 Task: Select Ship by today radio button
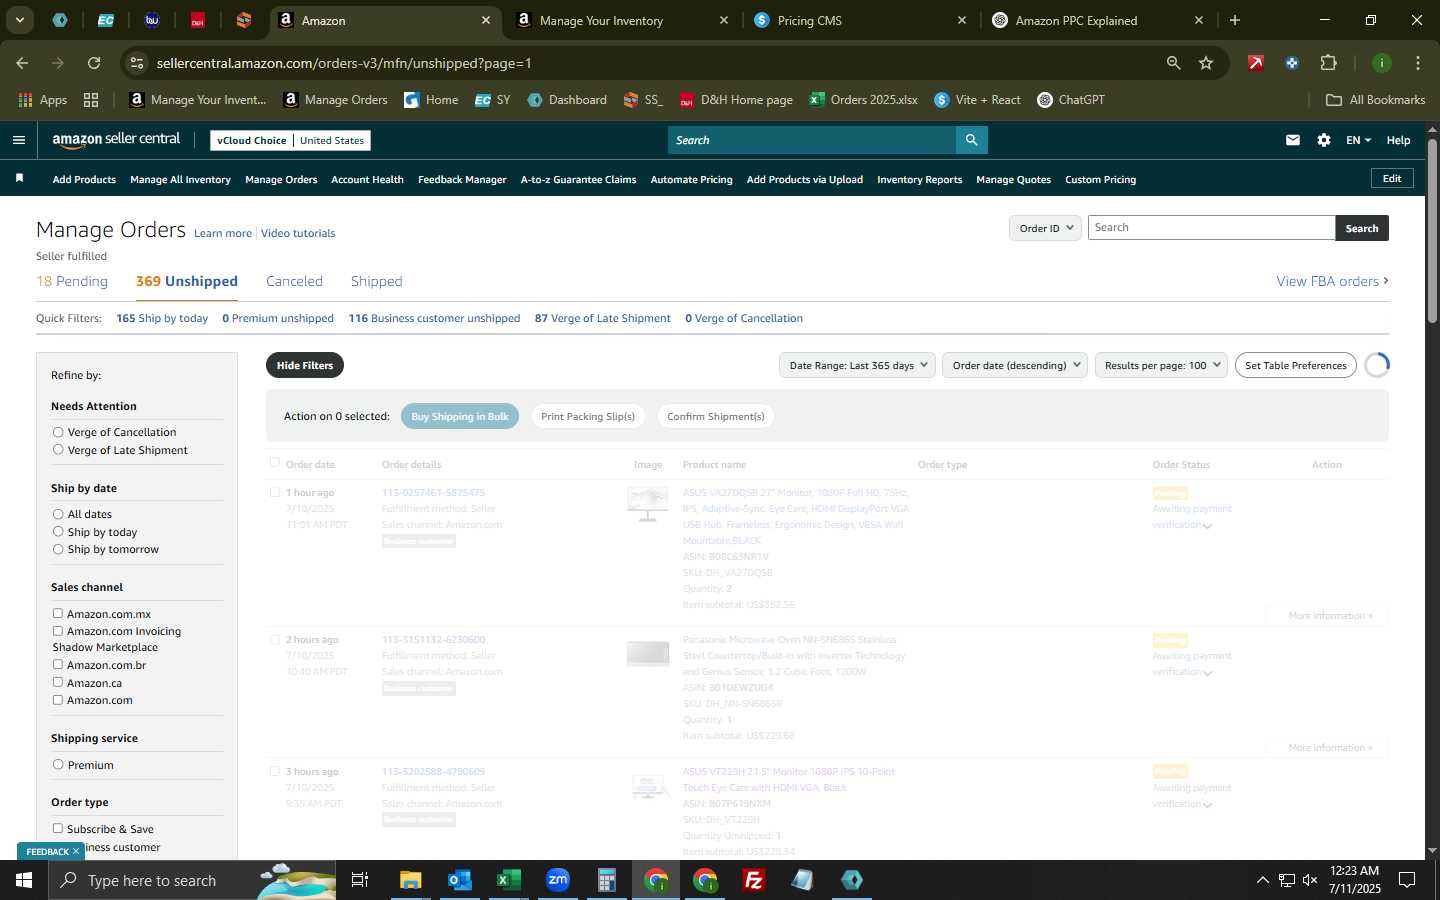pyautogui.click(x=58, y=531)
